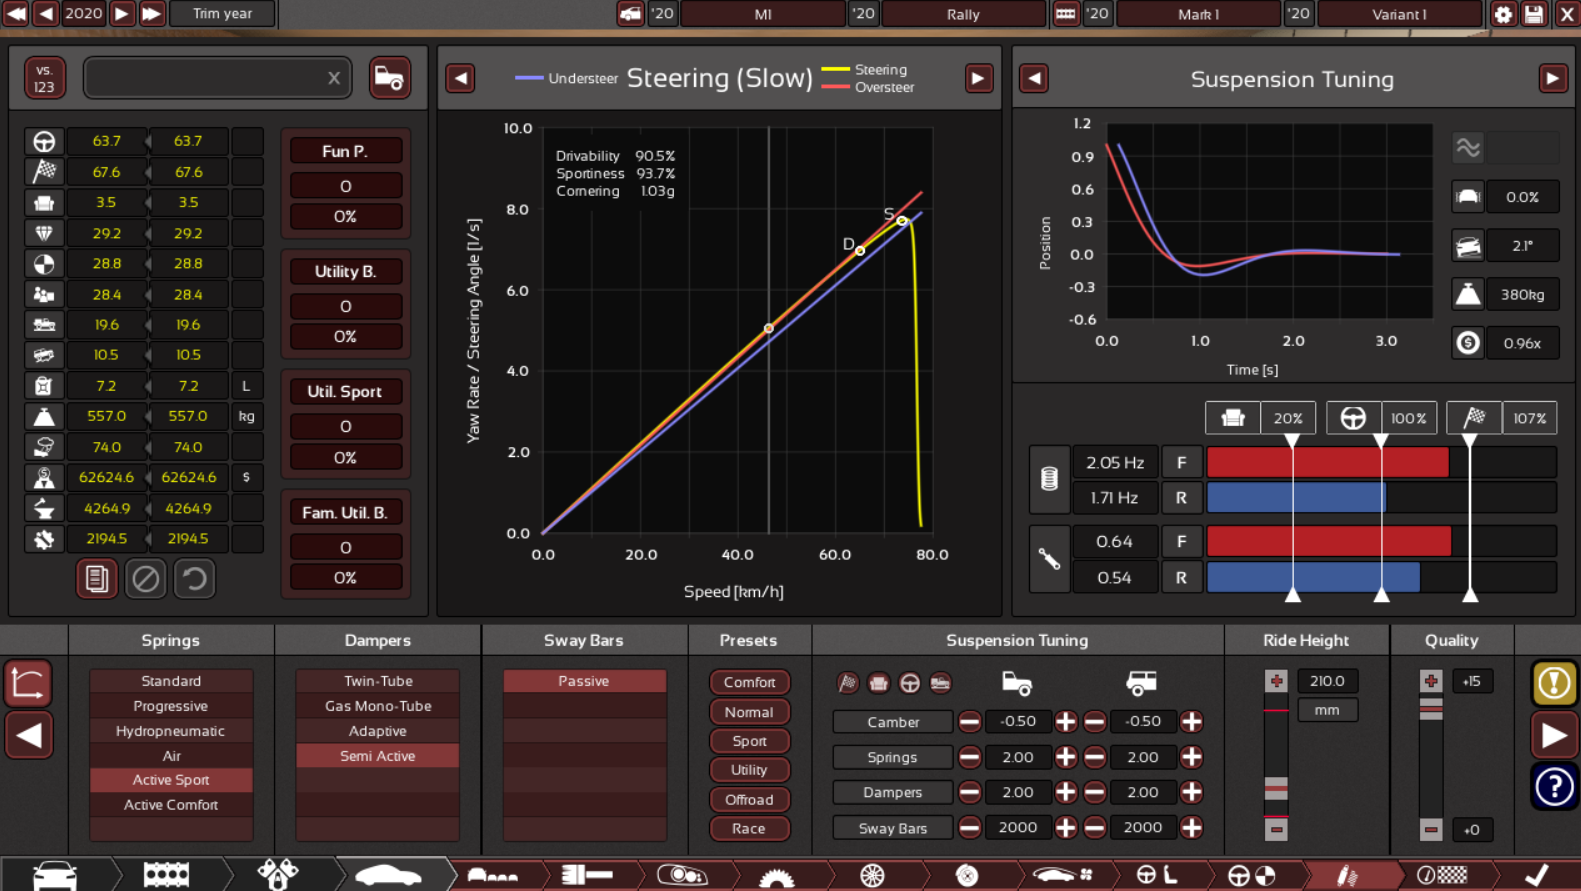This screenshot has height=891, width=1581.
Task: Jump trim year back with double arrow
Action: pyautogui.click(x=16, y=14)
